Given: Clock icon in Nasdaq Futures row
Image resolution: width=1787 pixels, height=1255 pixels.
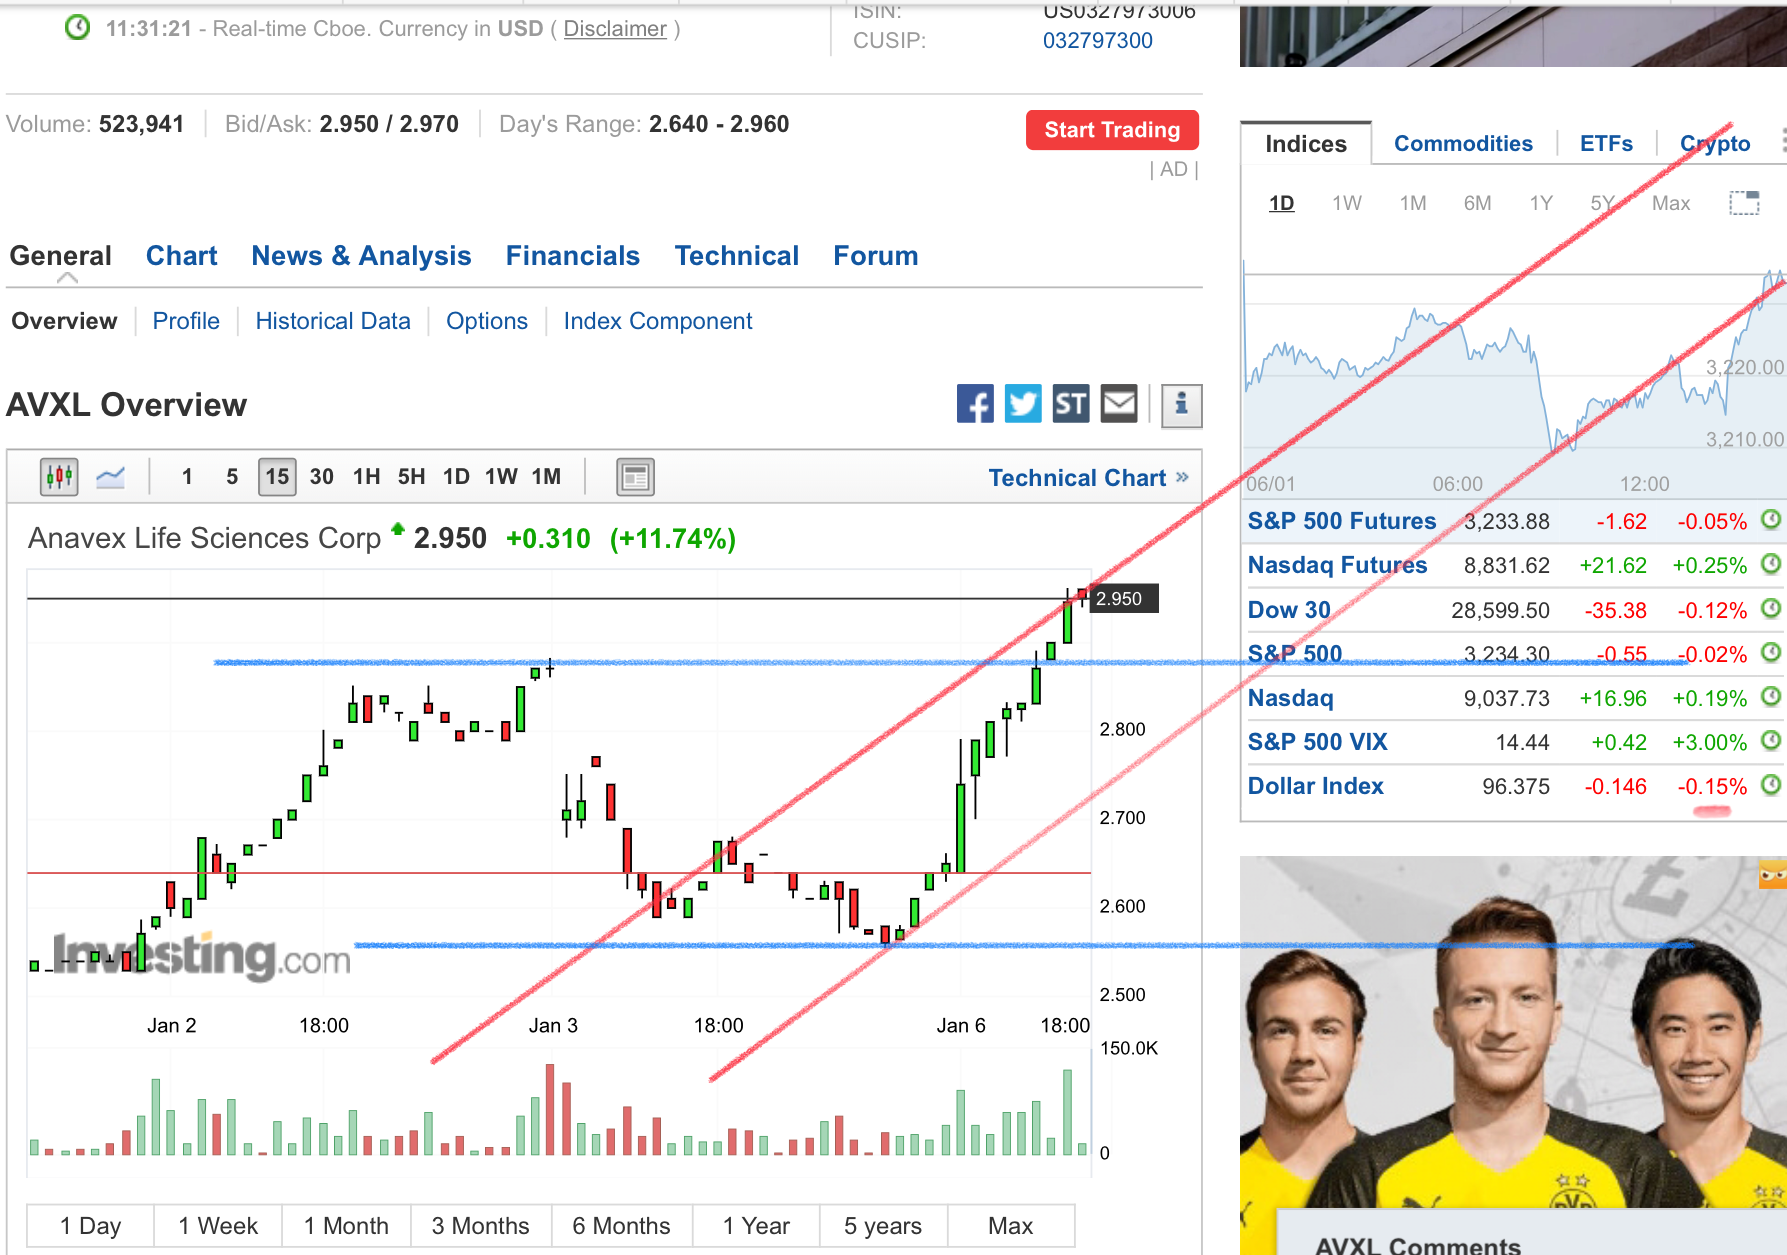Looking at the screenshot, I should 1771,564.
